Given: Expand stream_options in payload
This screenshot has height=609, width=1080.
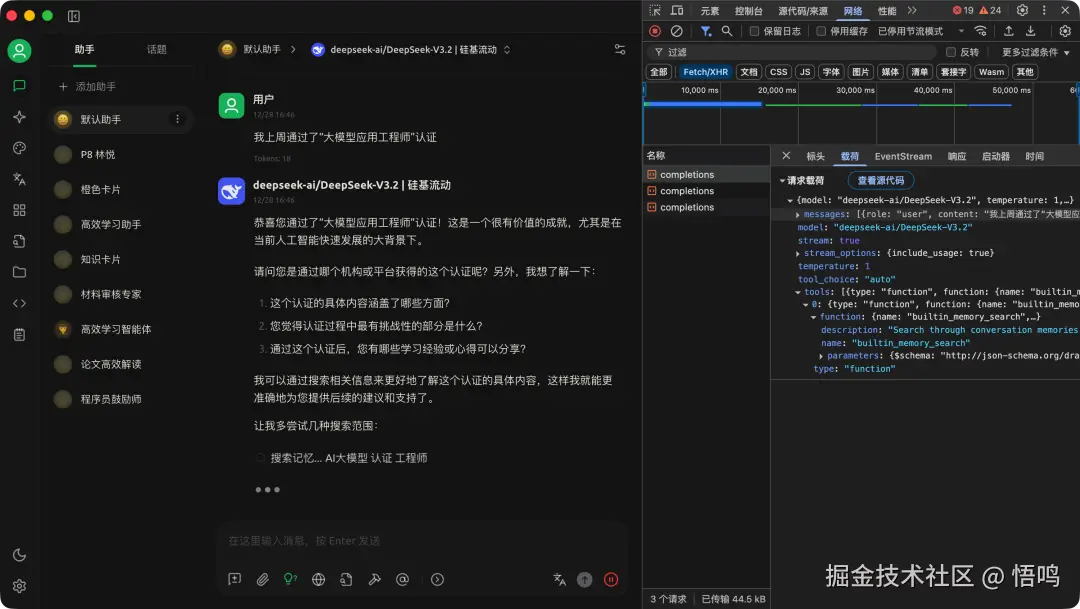Looking at the screenshot, I should coord(798,254).
